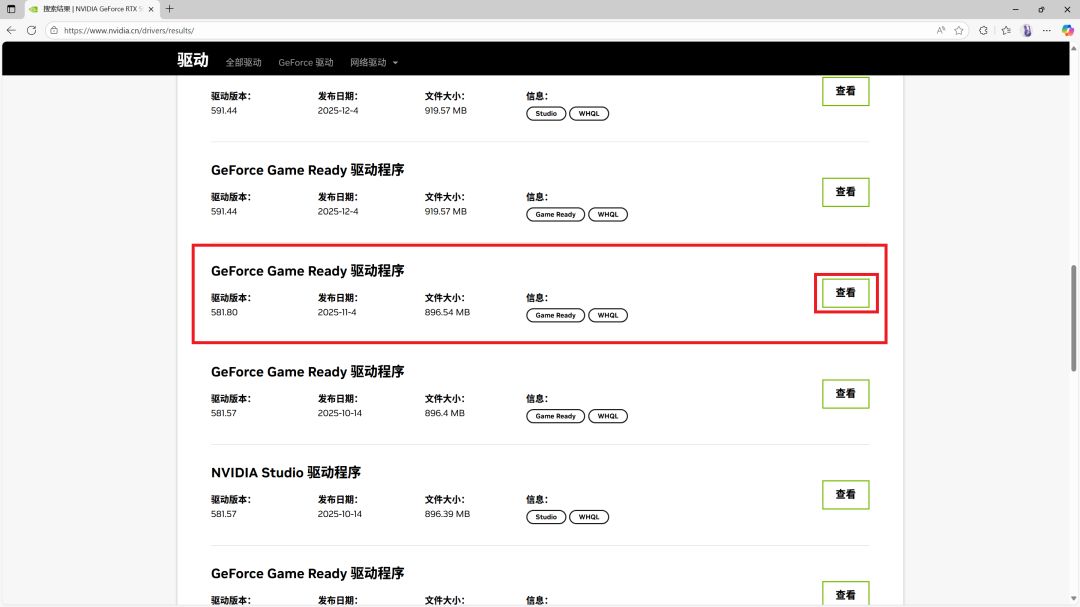Click the WHQL badge in the 896.39 MB row
The width and height of the screenshot is (1080, 607).
pos(589,517)
